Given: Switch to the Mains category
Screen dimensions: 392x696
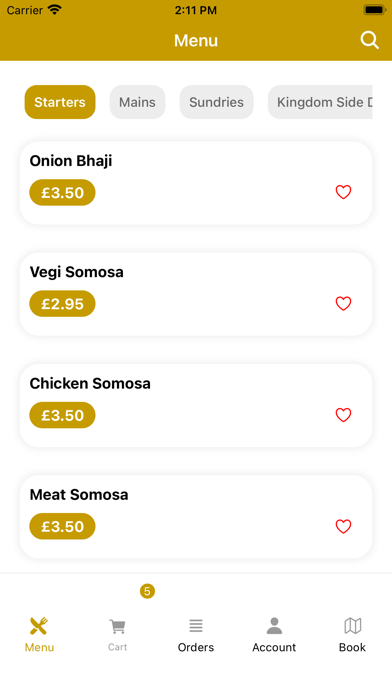Looking at the screenshot, I should point(137,102).
